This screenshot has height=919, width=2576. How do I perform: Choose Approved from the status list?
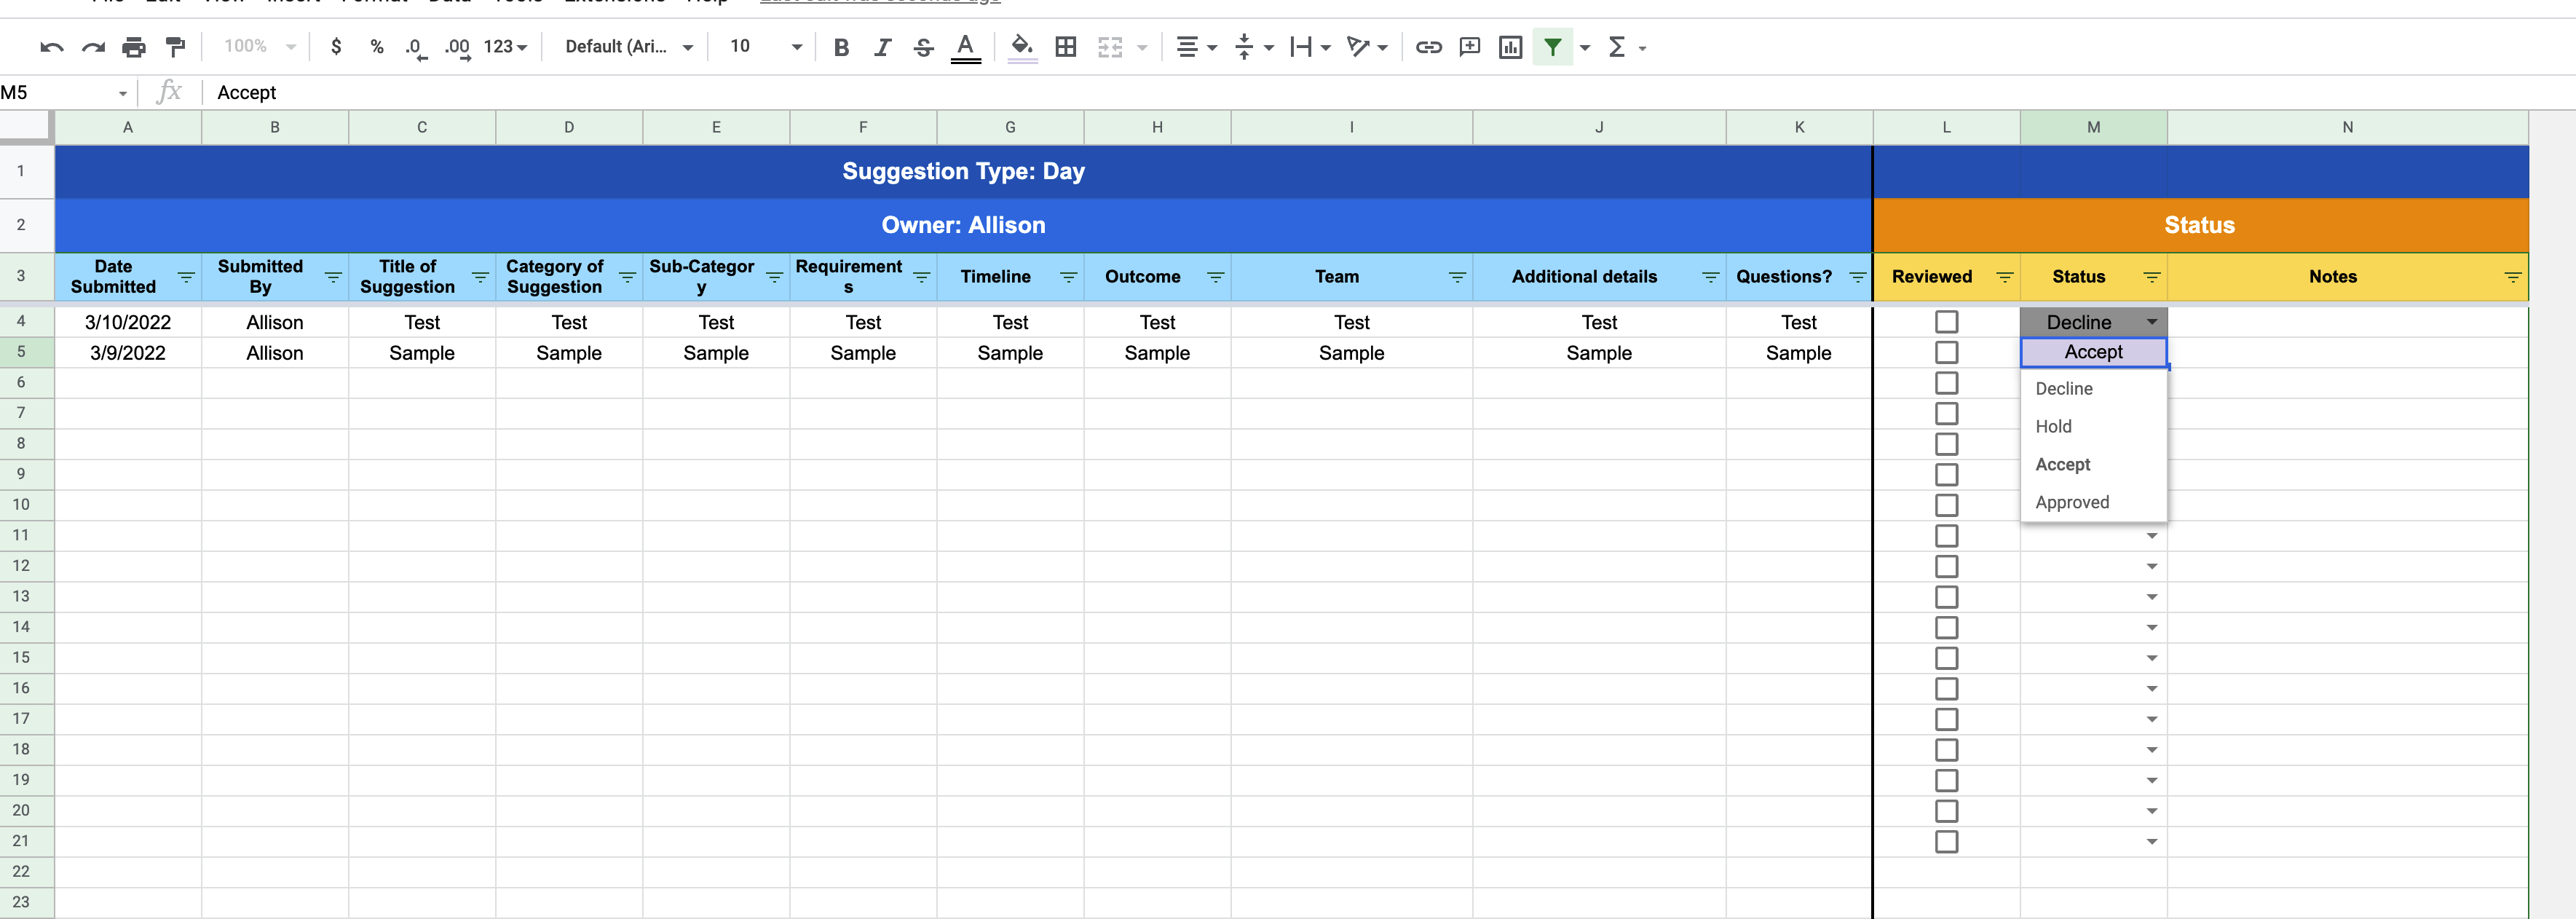click(x=2093, y=503)
